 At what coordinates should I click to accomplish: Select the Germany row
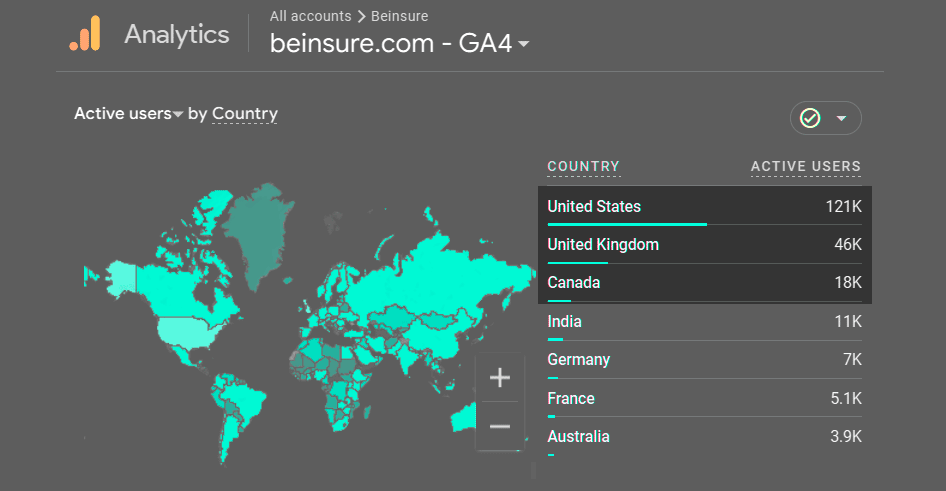[x=705, y=360]
